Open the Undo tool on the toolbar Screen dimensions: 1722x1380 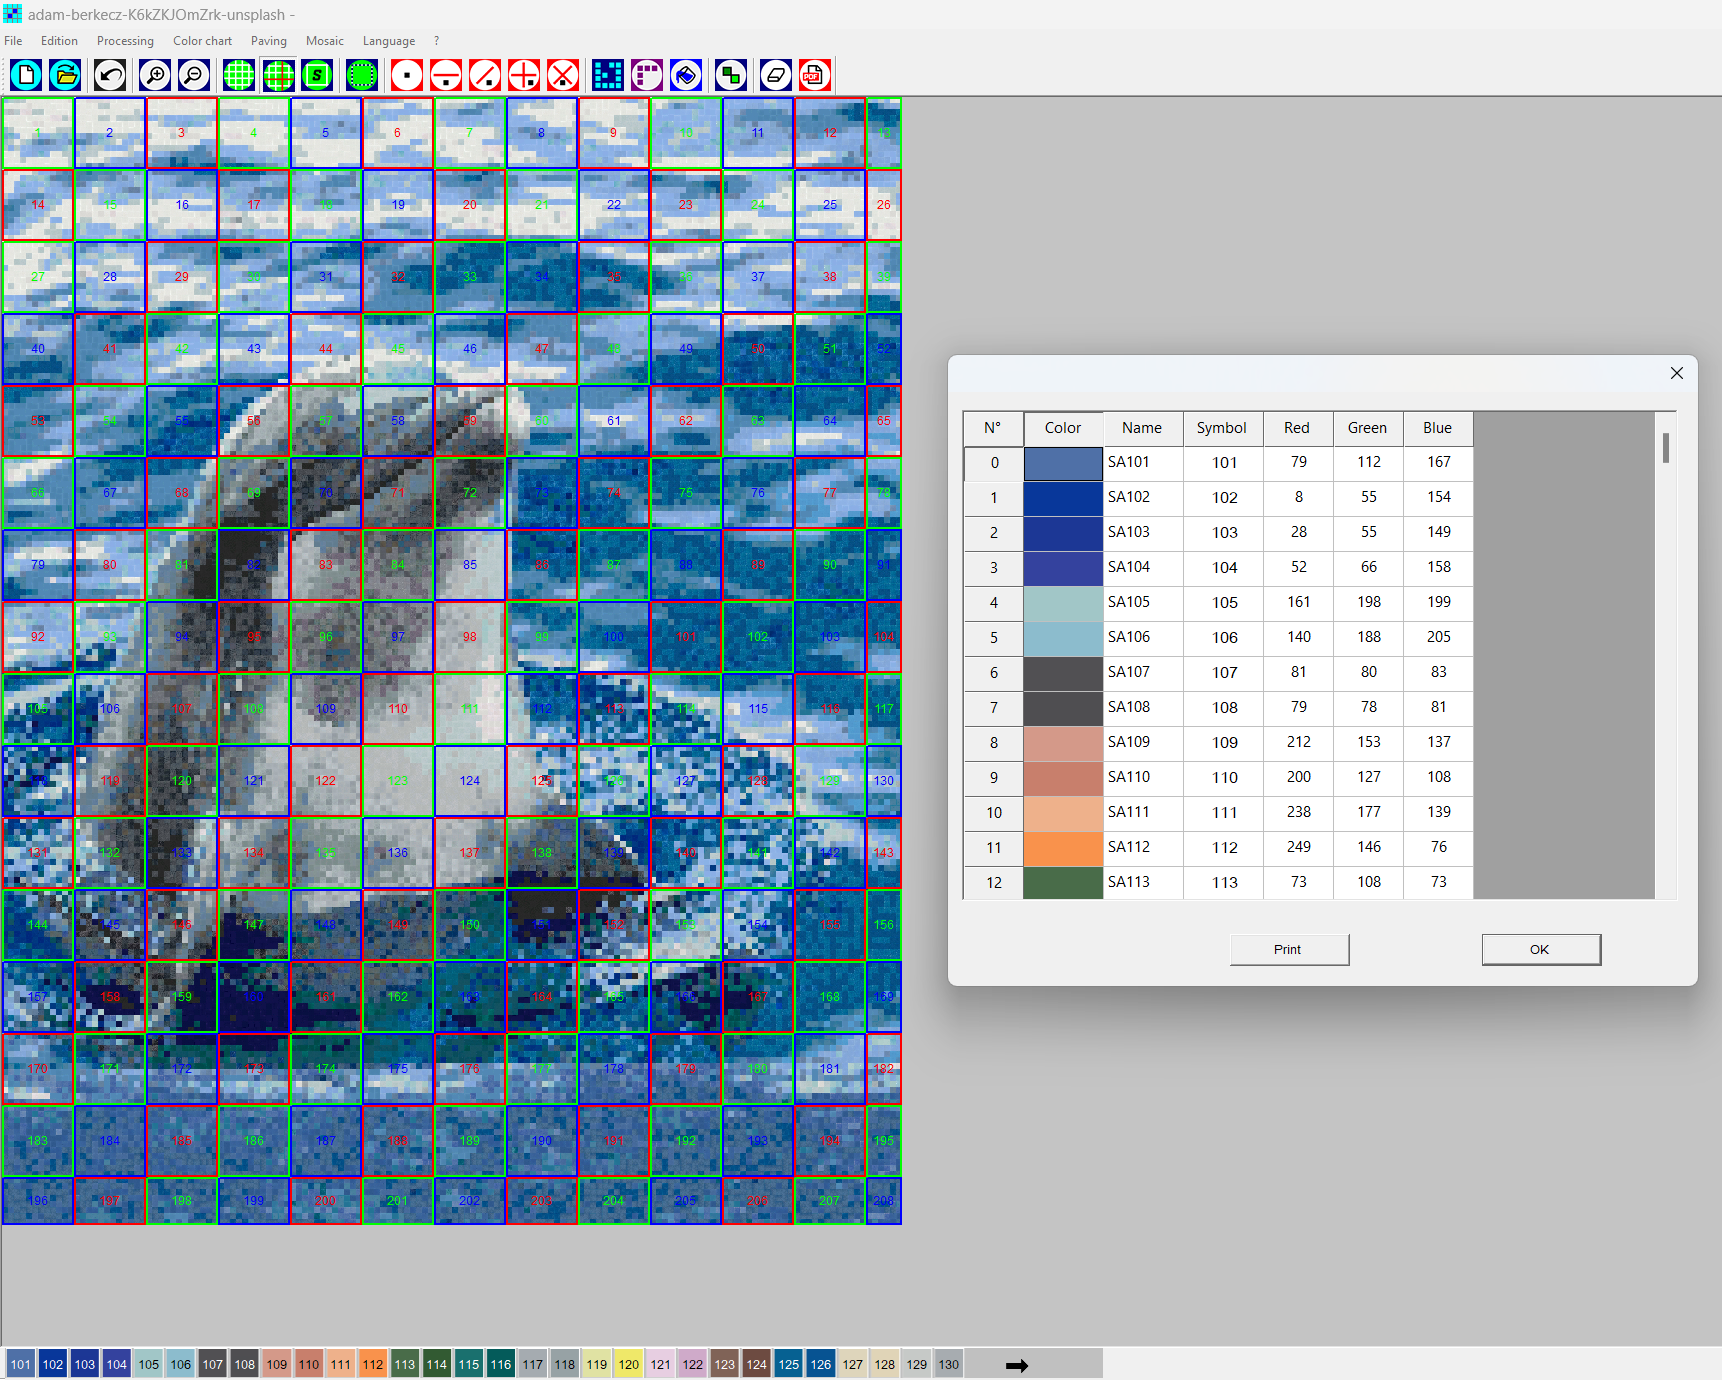click(x=110, y=75)
